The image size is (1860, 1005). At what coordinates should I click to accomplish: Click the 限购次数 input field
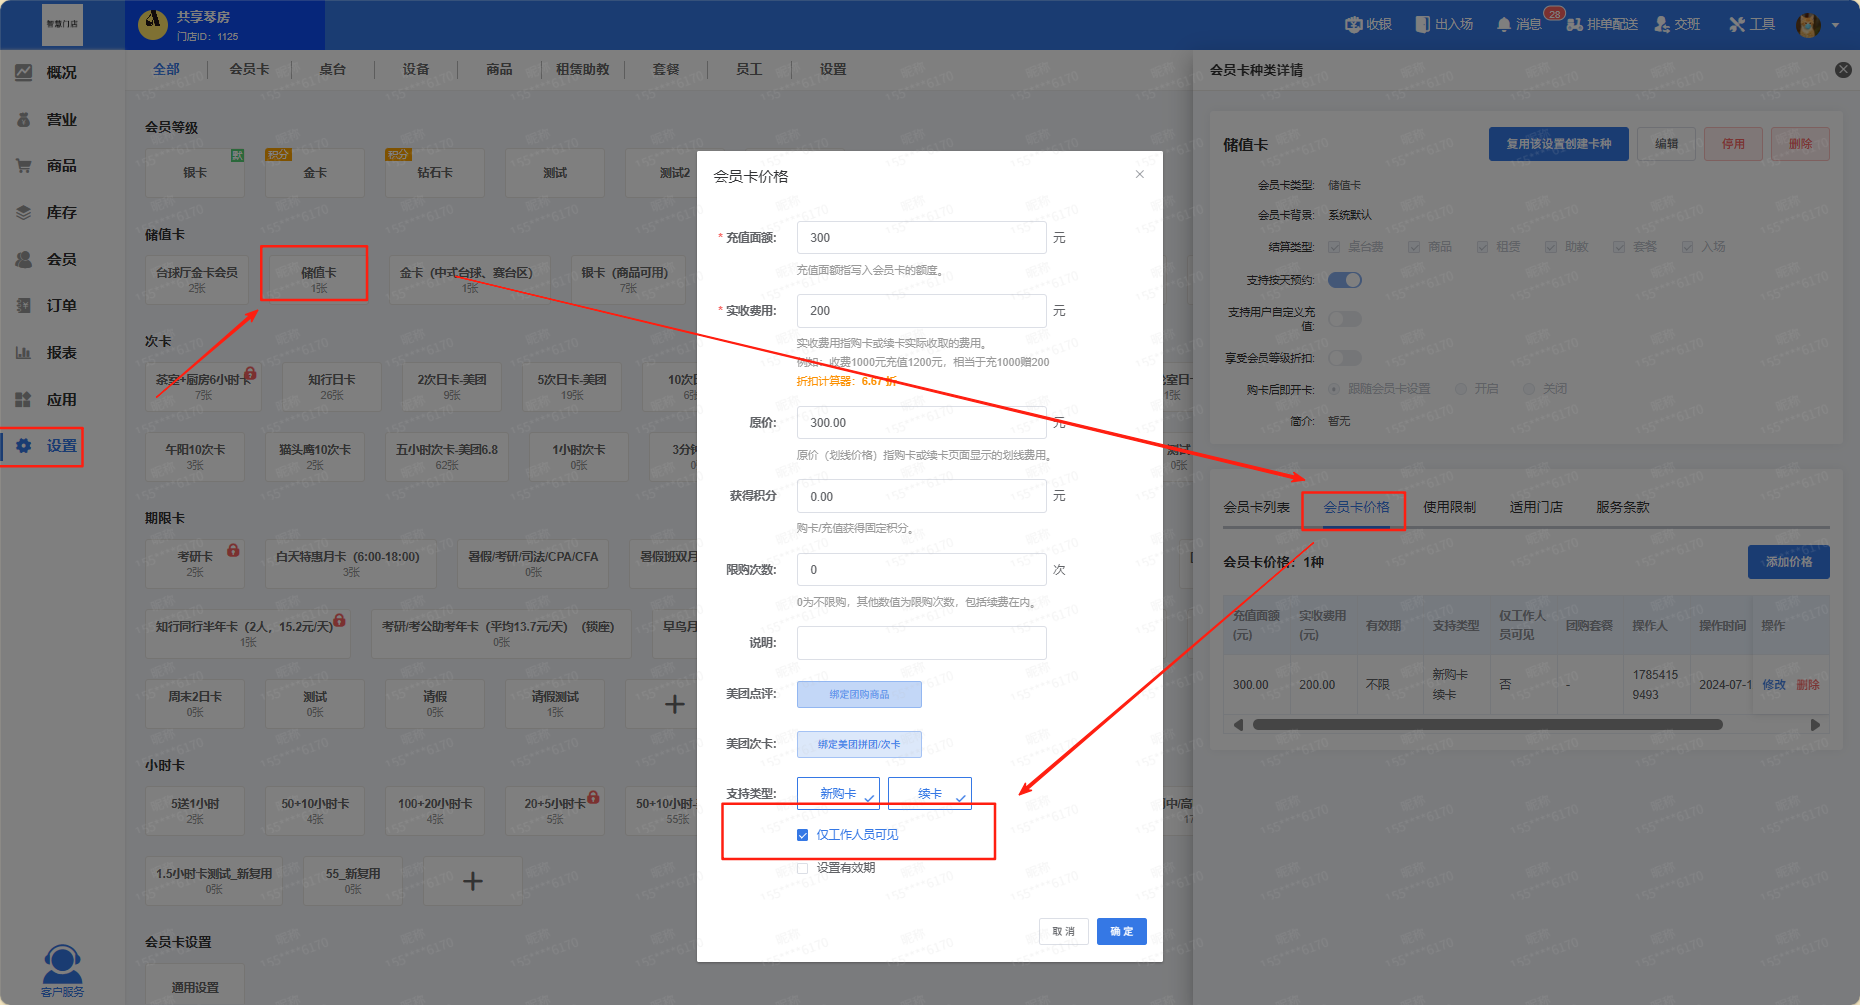click(921, 570)
